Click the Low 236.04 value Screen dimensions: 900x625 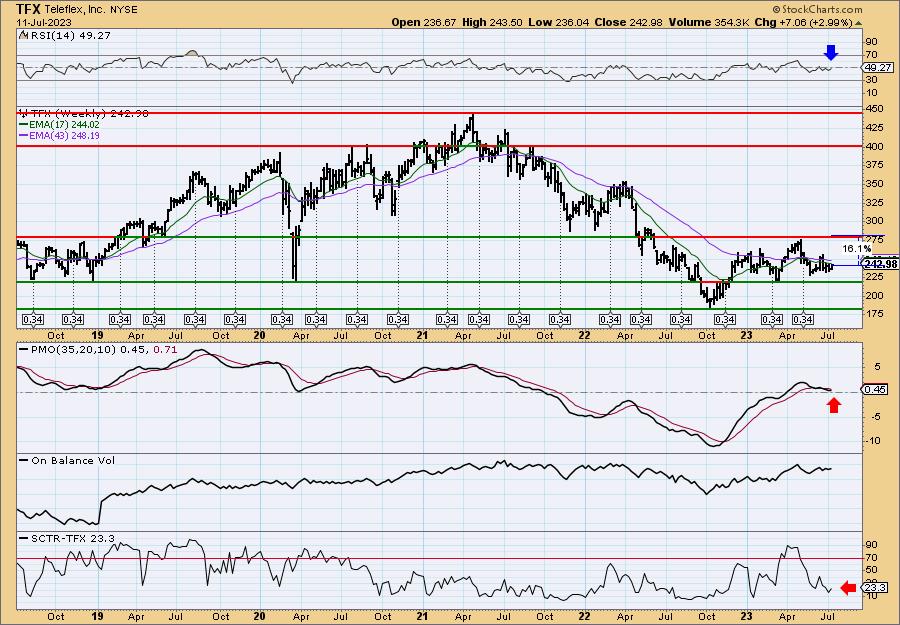[559, 22]
